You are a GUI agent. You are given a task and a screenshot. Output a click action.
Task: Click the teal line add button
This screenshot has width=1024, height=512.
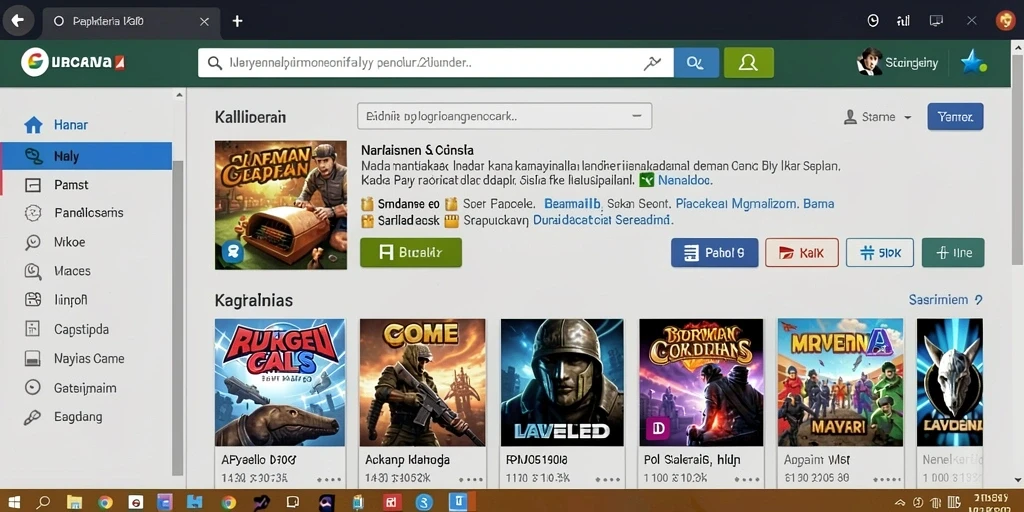coord(953,252)
